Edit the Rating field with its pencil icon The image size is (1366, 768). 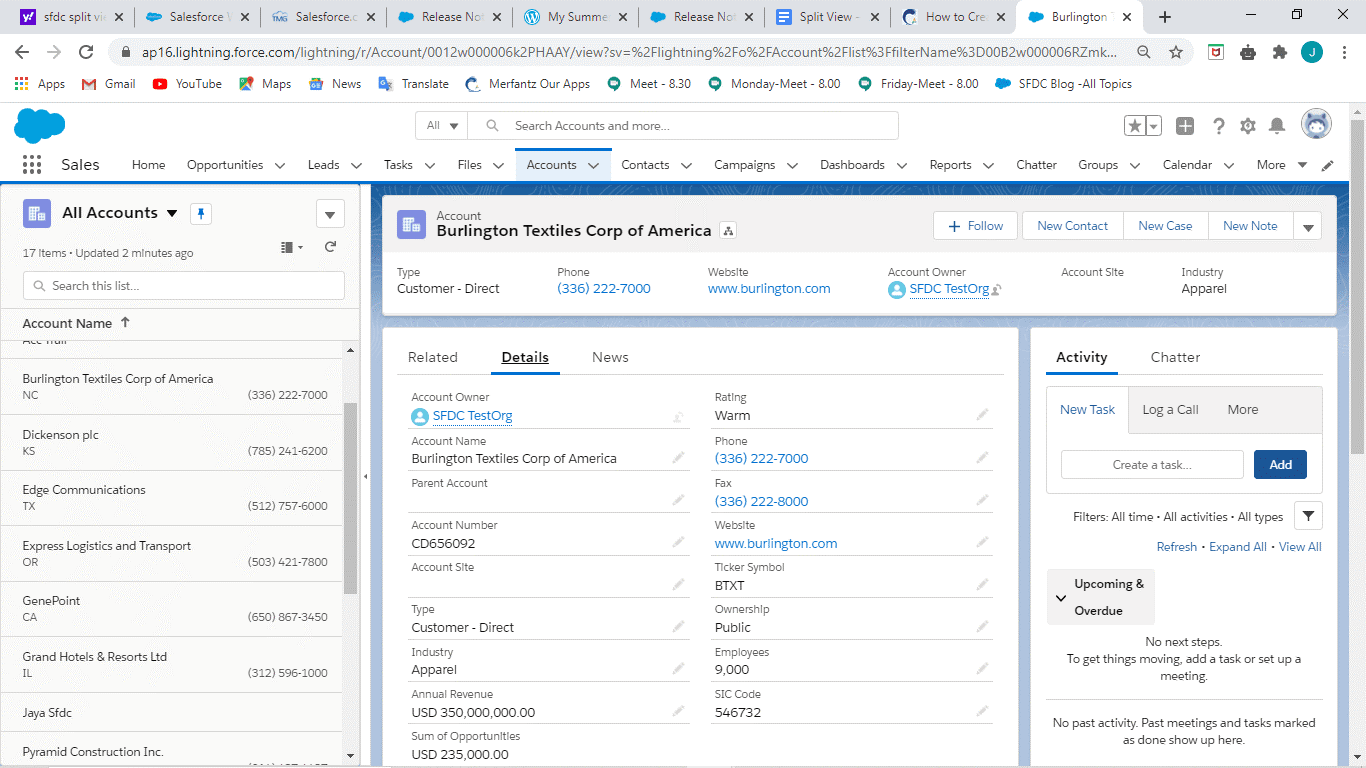coord(981,414)
